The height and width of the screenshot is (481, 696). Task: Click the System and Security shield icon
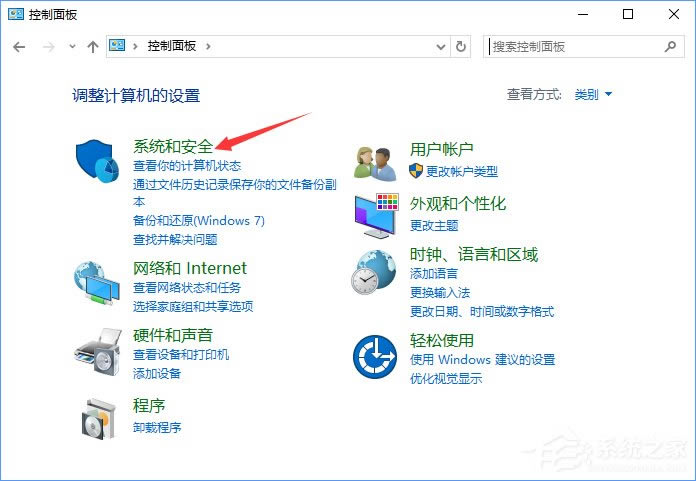[98, 162]
